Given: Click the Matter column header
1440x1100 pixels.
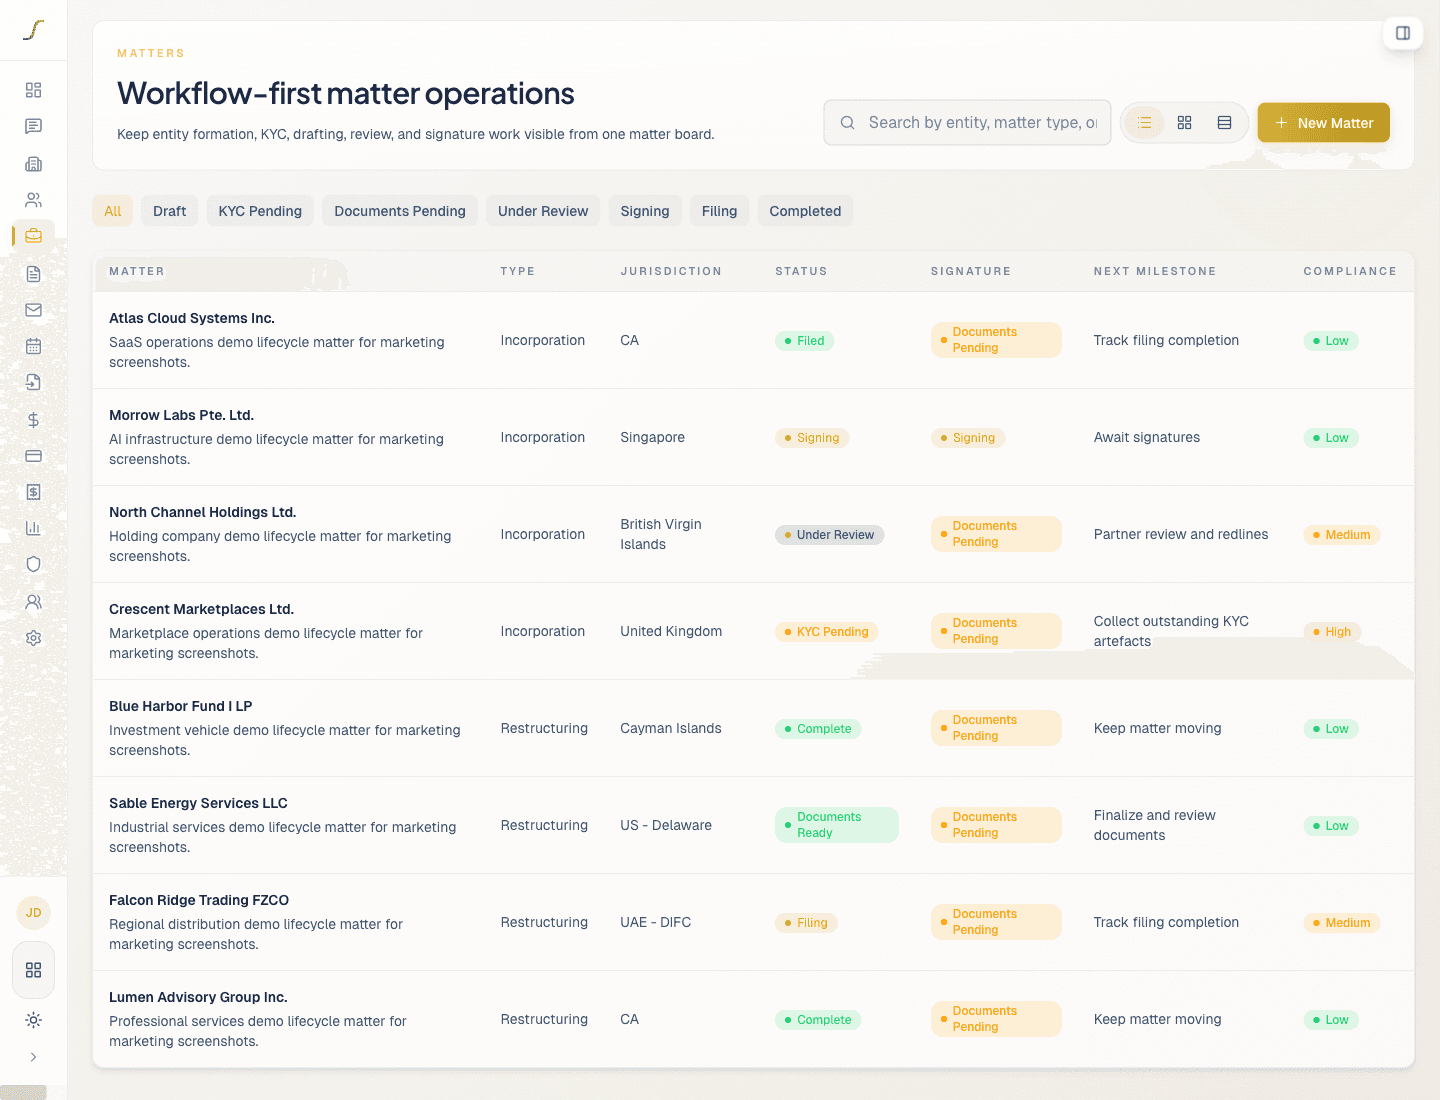Looking at the screenshot, I should pyautogui.click(x=137, y=271).
